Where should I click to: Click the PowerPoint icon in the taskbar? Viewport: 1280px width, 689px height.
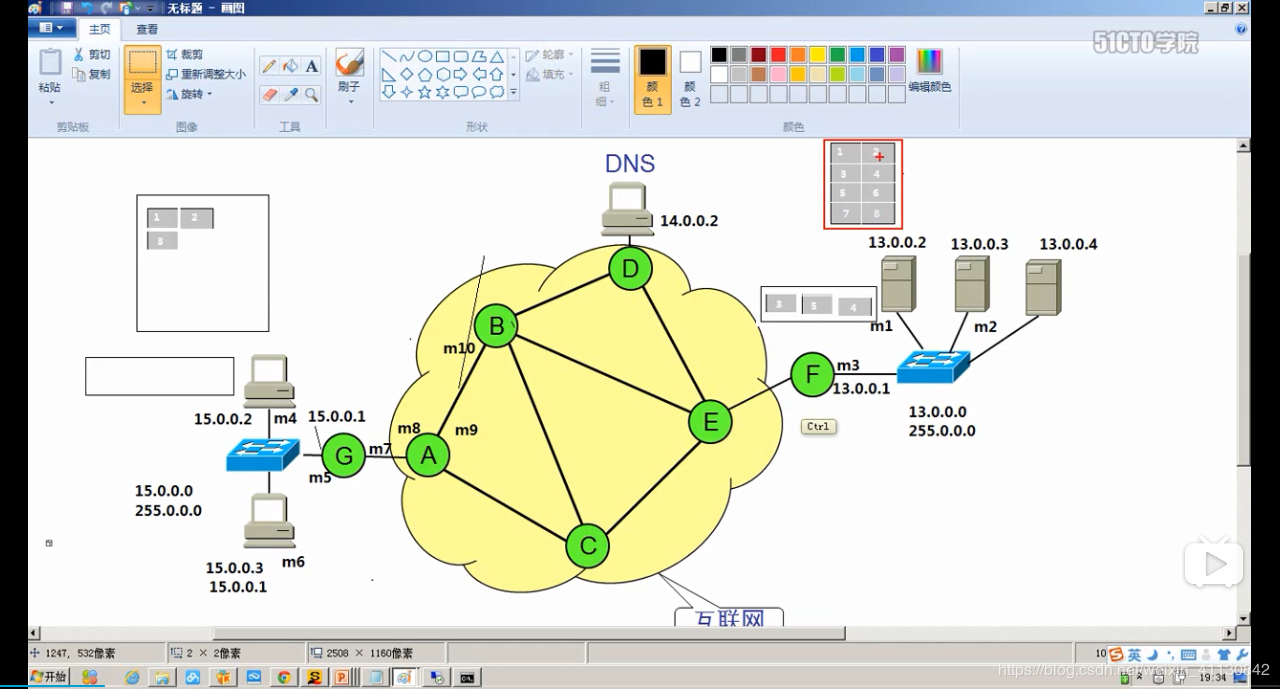click(341, 677)
